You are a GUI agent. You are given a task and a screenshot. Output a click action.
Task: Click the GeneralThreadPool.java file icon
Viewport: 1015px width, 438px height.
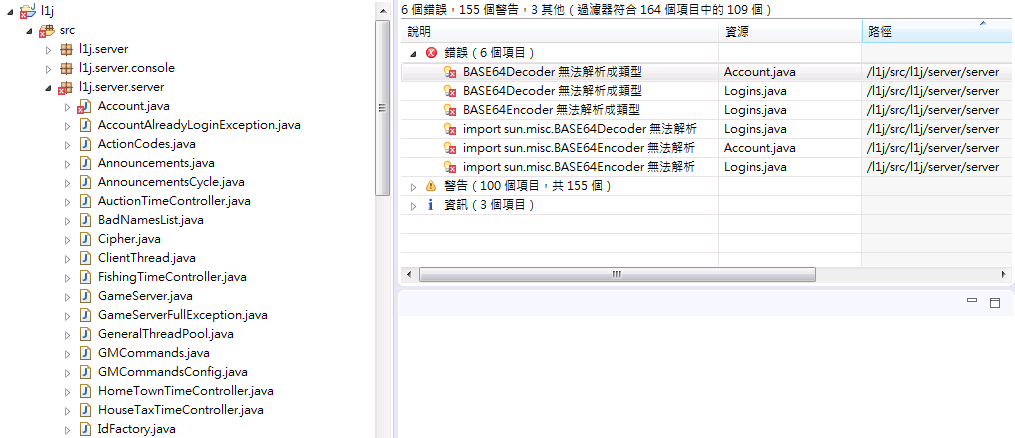(85, 334)
